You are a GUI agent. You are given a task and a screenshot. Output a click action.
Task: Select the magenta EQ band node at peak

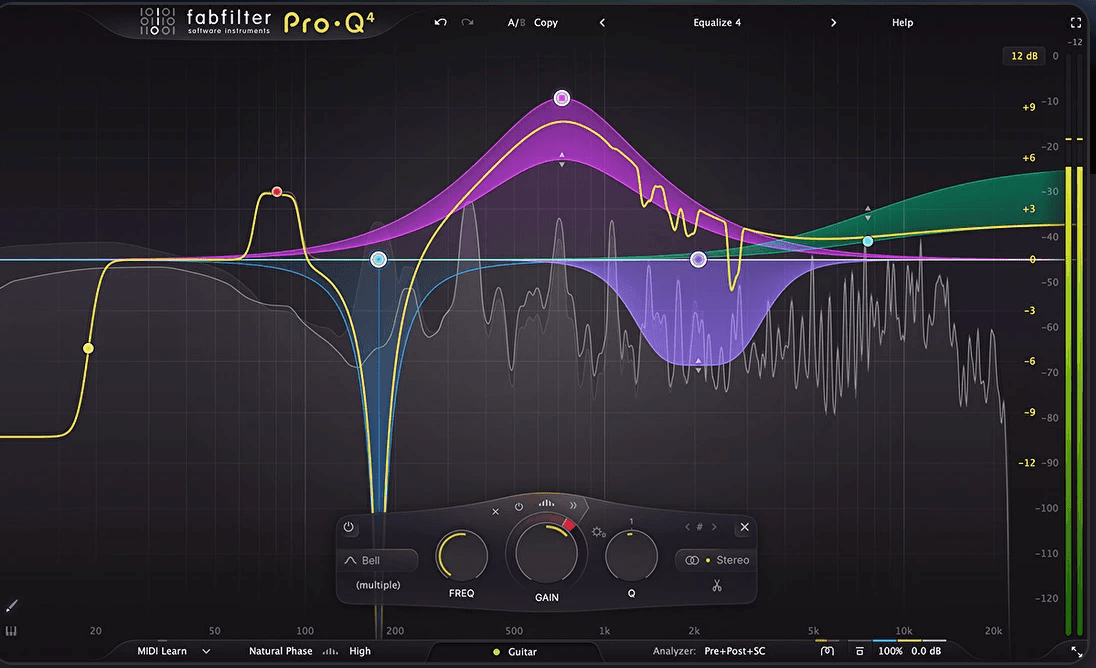(x=562, y=98)
